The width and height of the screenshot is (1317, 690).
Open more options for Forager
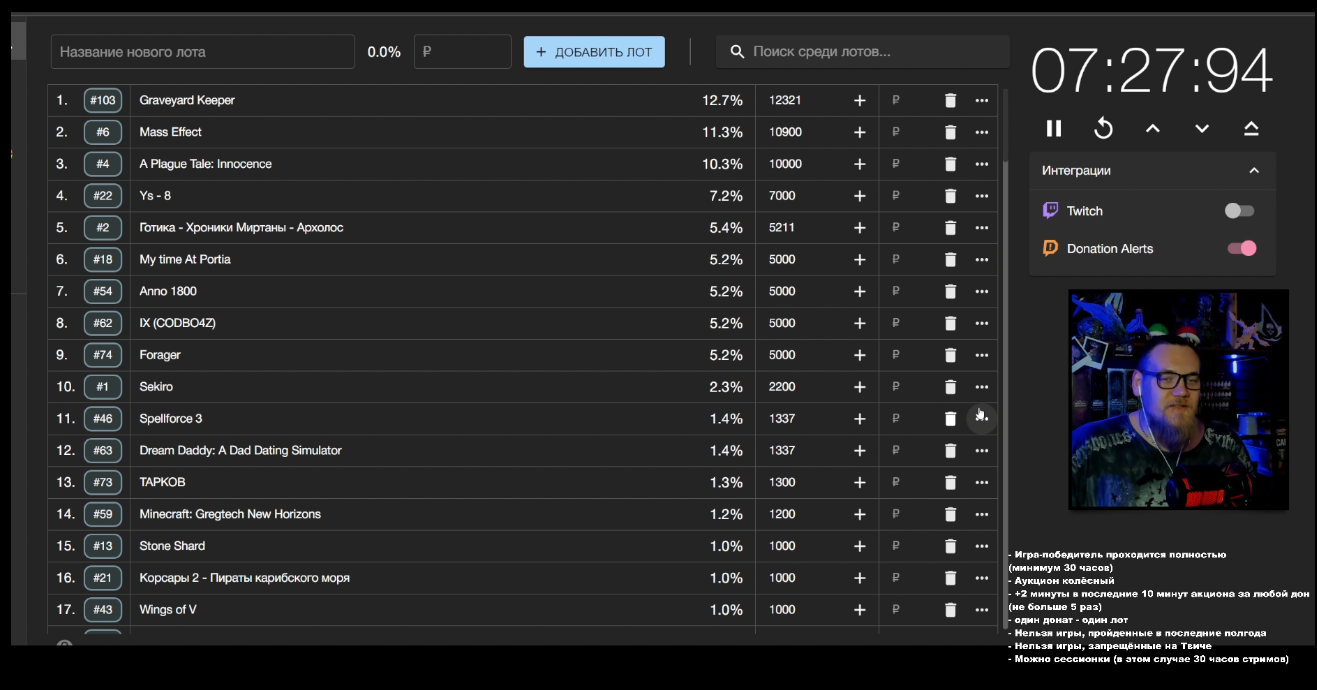(981, 355)
